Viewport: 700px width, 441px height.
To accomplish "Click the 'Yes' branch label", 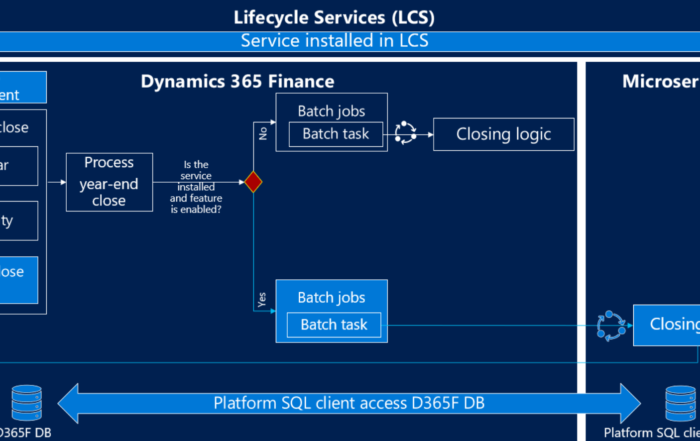I will pyautogui.click(x=262, y=300).
